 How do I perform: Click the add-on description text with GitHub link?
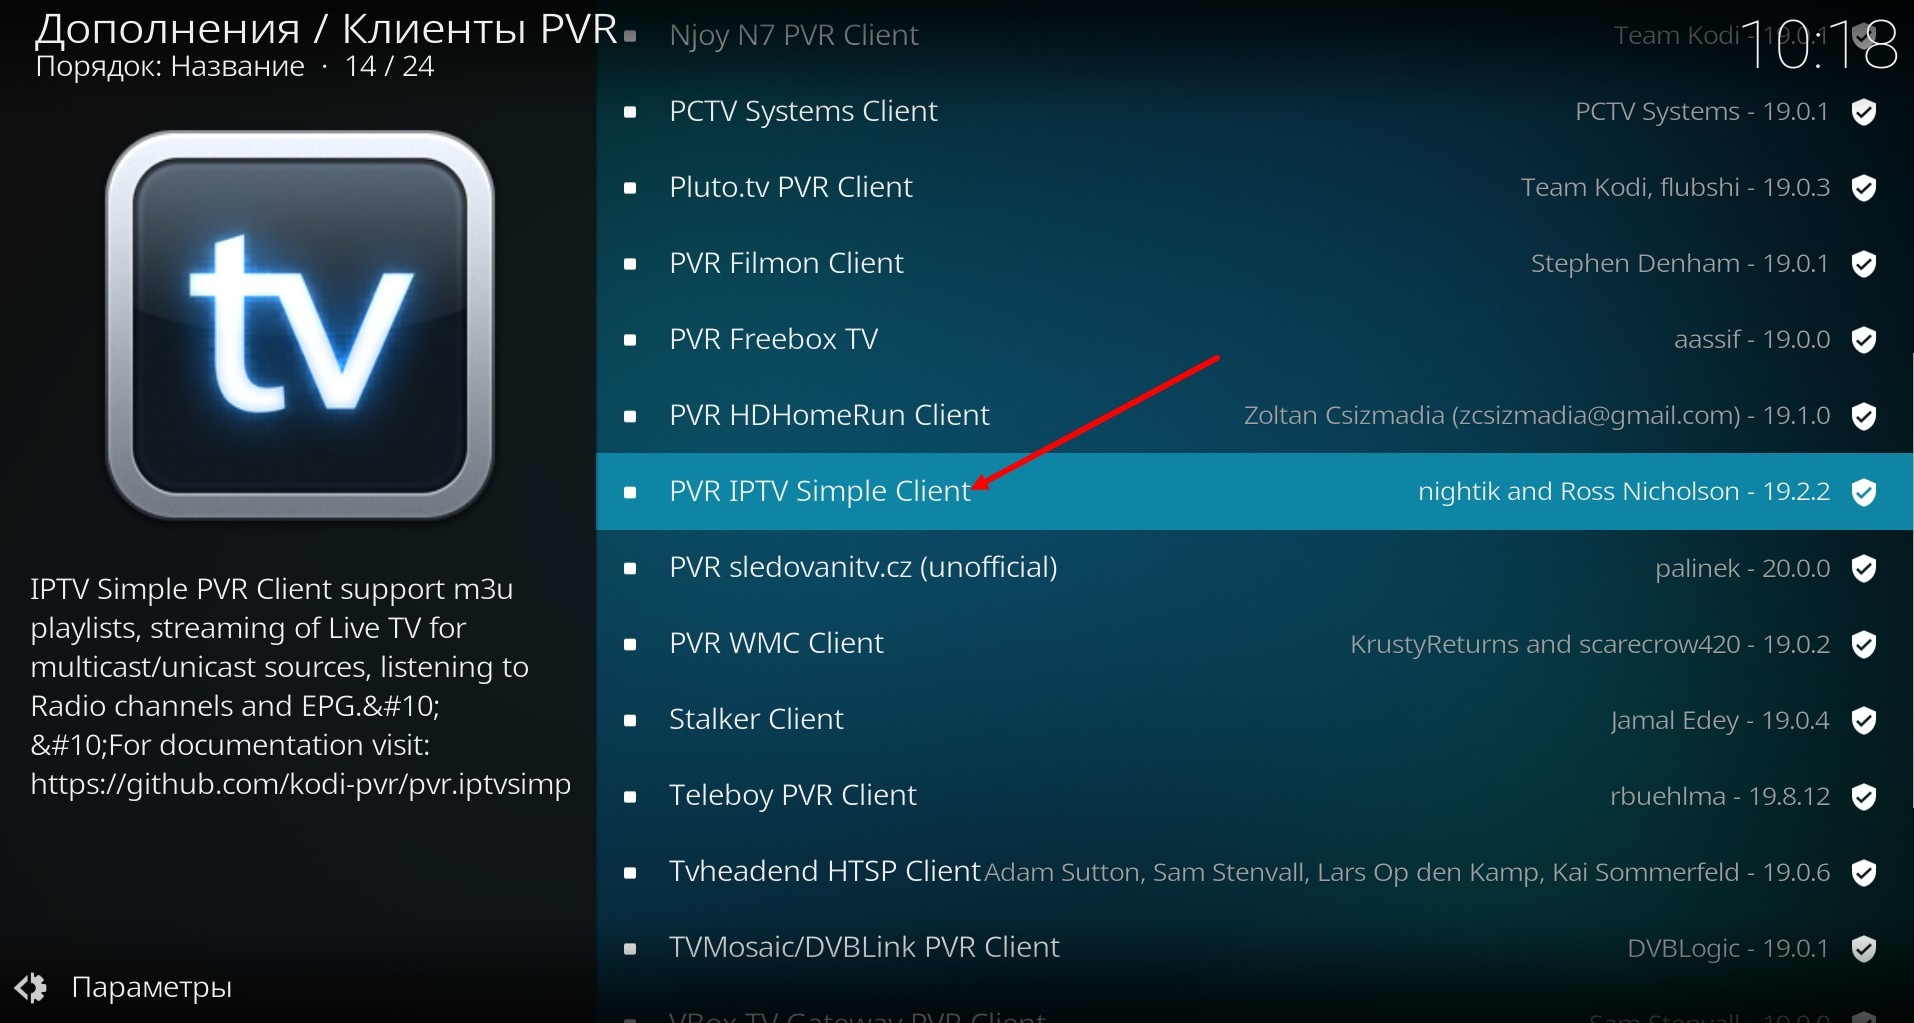[300, 686]
